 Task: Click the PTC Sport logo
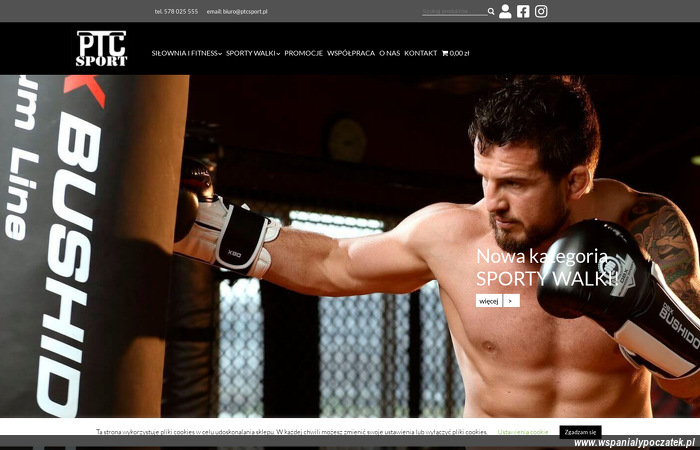(x=102, y=49)
